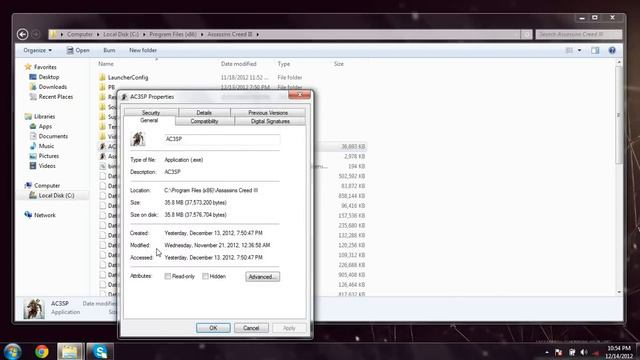Close the AC3SP Properties dialog
Screen dimensions: 640x360
pyautogui.click(x=300, y=95)
